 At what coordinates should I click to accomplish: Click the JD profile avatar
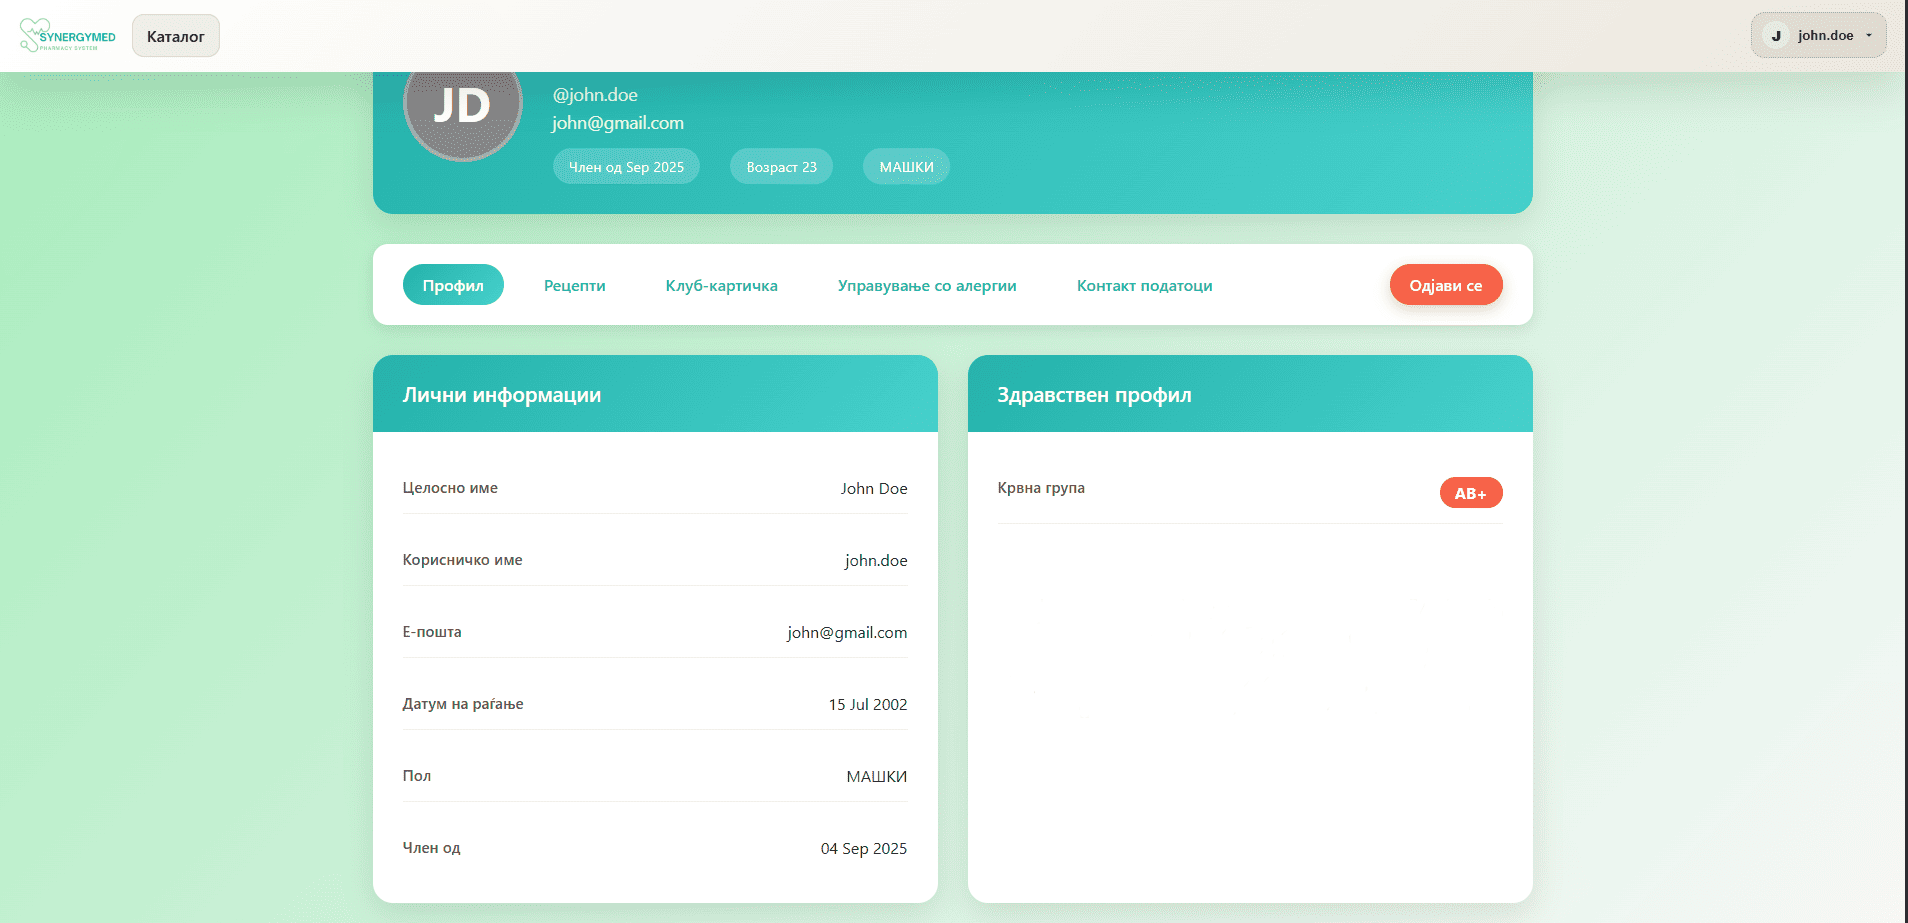[x=462, y=107]
